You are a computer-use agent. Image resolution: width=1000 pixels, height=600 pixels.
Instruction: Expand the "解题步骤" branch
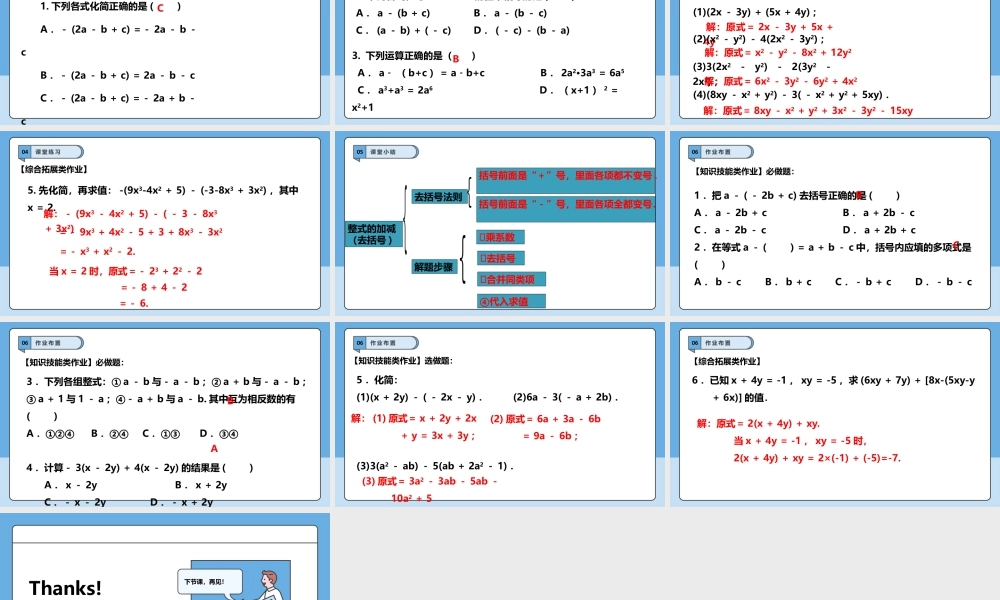click(435, 268)
